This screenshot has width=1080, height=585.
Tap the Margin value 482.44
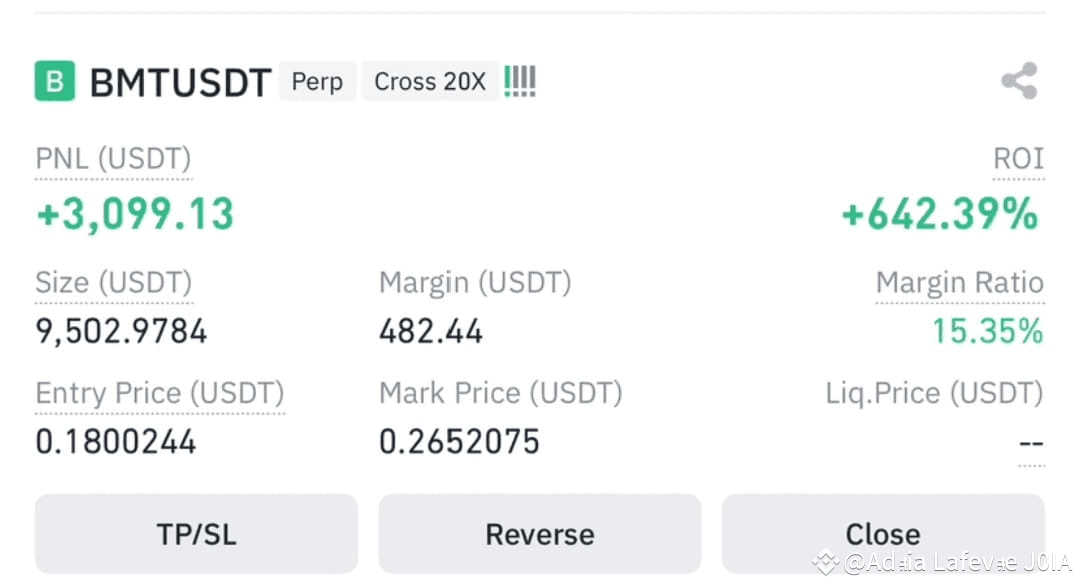pos(431,331)
